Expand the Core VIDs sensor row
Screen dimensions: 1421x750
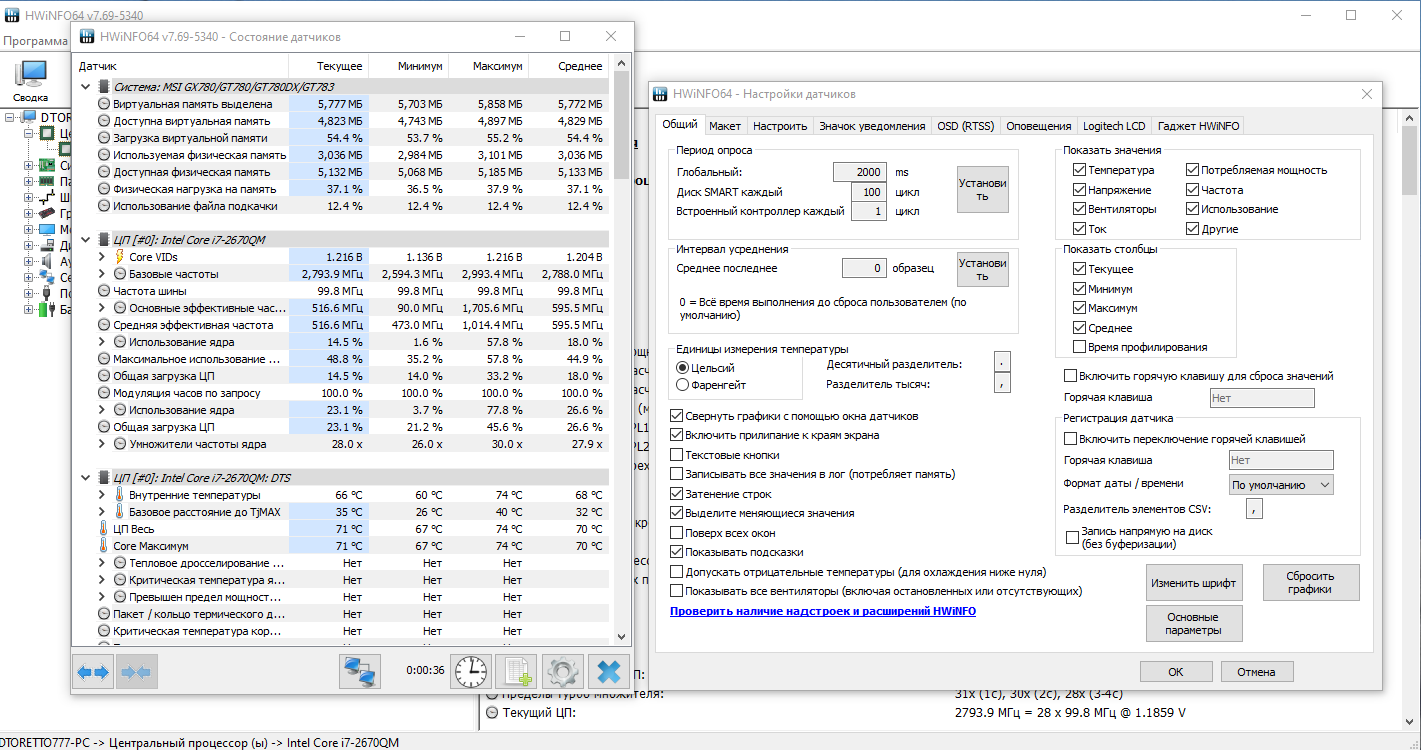coord(102,257)
